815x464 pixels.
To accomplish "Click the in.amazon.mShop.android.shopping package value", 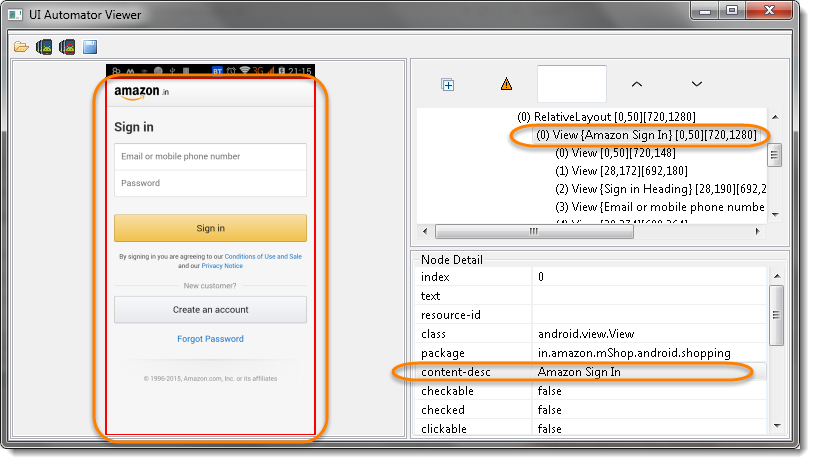I will click(634, 353).
